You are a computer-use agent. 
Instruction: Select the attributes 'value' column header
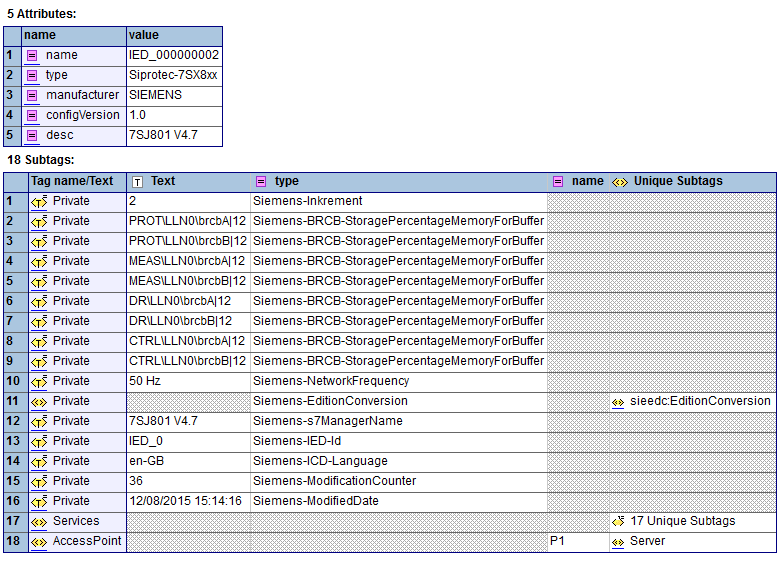point(174,36)
